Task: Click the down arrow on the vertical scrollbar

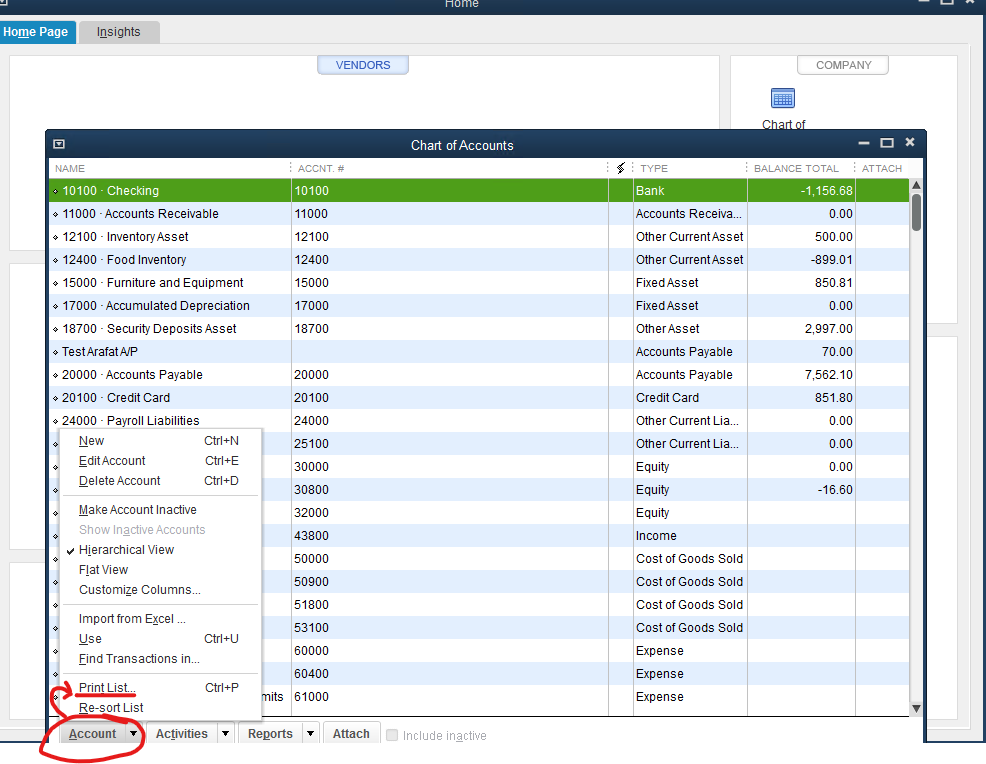Action: click(916, 707)
